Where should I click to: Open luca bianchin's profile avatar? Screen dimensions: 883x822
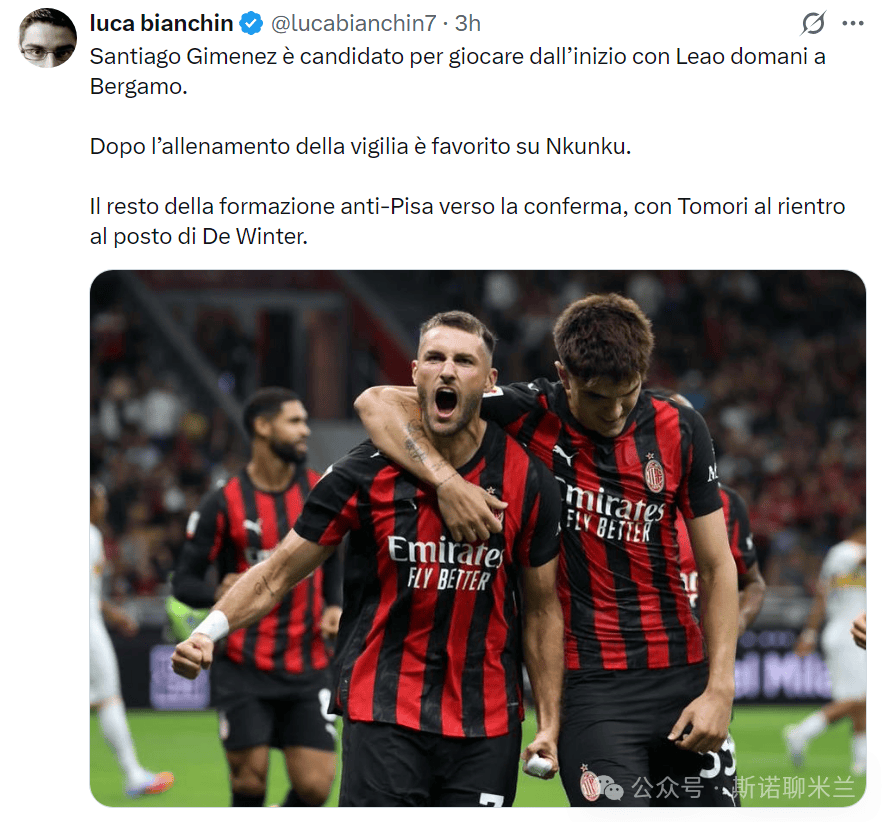47,38
